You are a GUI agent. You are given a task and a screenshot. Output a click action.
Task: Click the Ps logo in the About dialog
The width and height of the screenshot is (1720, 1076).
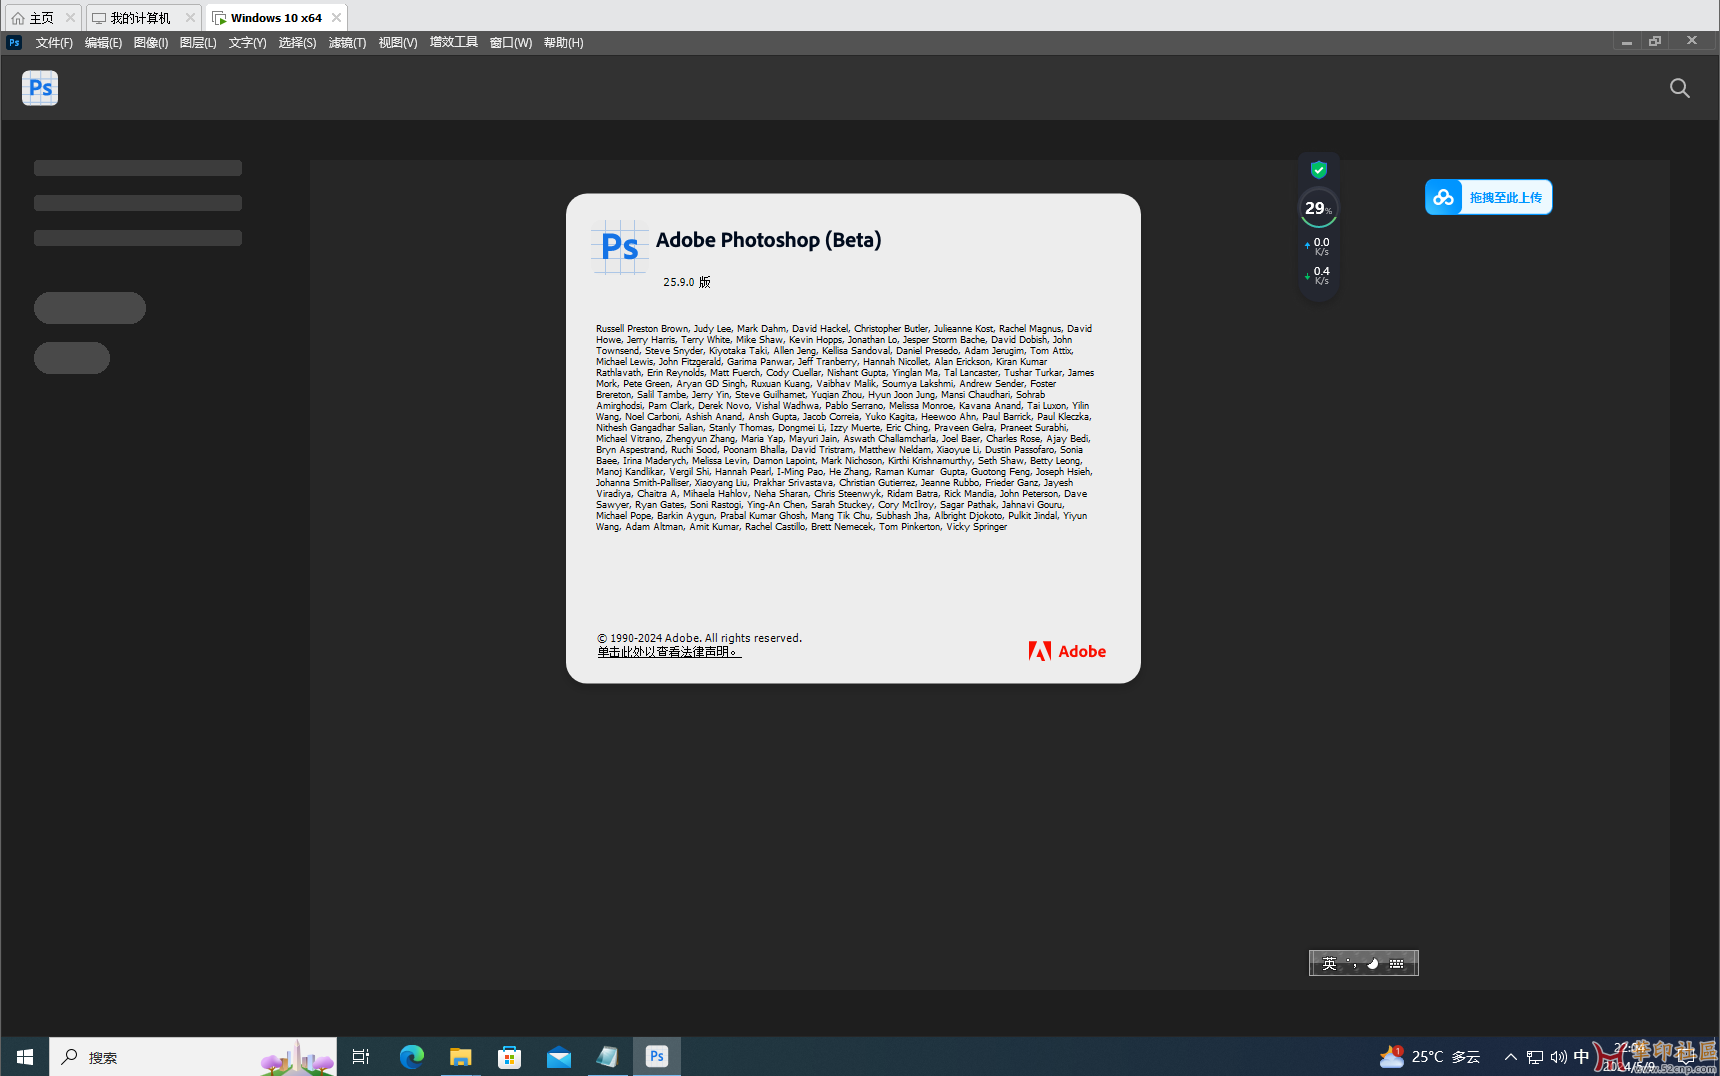[x=620, y=246]
